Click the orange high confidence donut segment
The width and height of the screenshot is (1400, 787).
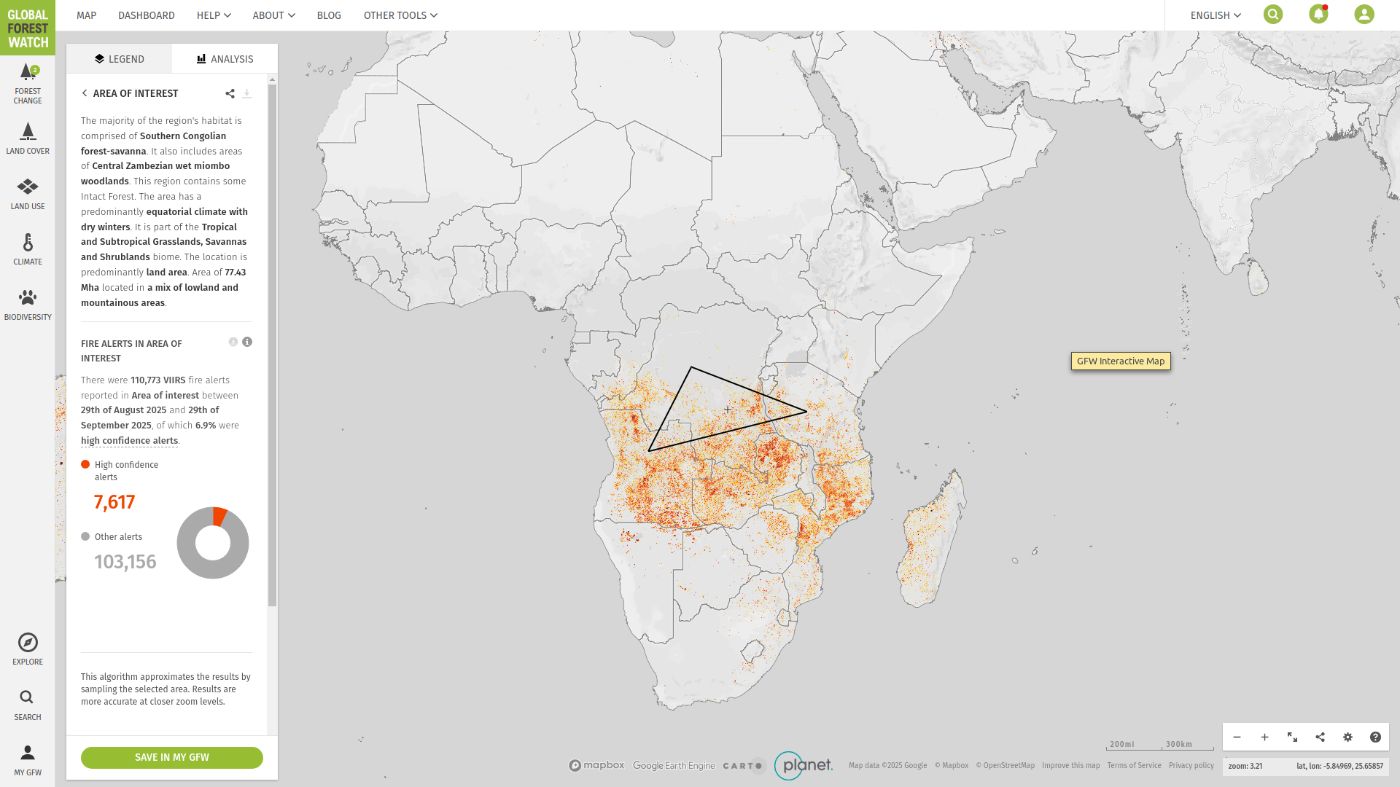pyautogui.click(x=220, y=516)
